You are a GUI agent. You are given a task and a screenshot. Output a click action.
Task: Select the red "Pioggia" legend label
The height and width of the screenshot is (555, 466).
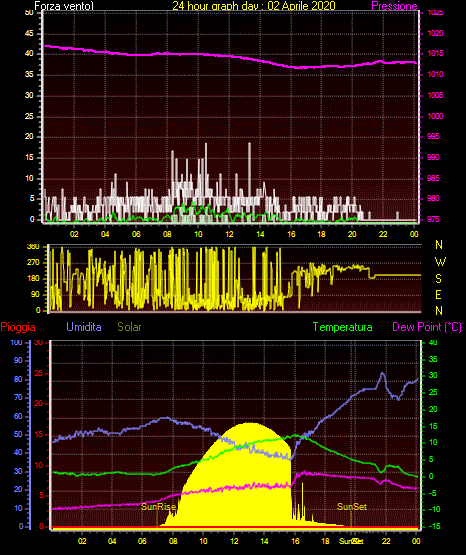[18, 327]
